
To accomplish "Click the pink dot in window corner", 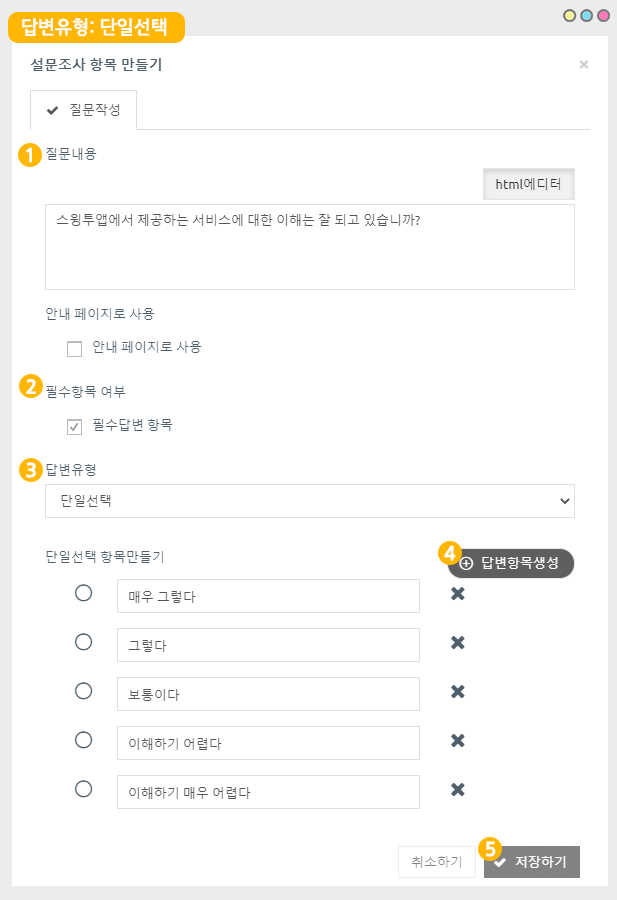I will 603,16.
